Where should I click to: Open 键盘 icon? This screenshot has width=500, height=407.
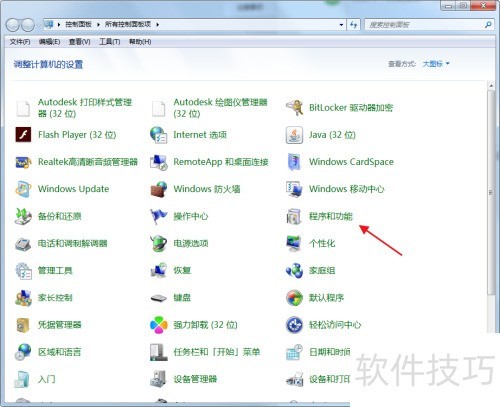pyautogui.click(x=159, y=298)
